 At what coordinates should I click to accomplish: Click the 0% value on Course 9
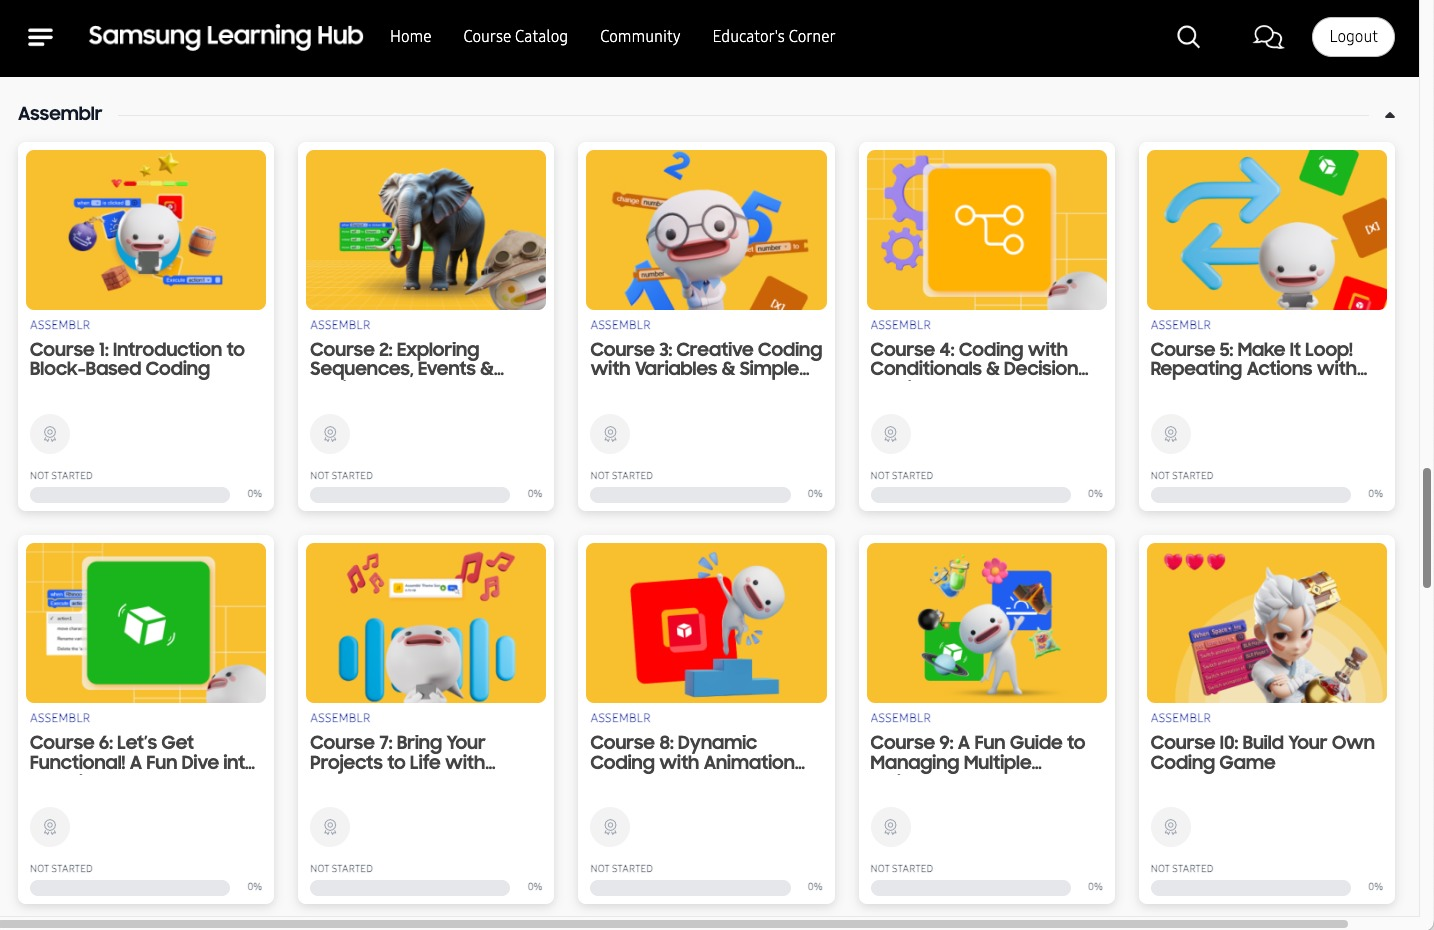click(1095, 887)
